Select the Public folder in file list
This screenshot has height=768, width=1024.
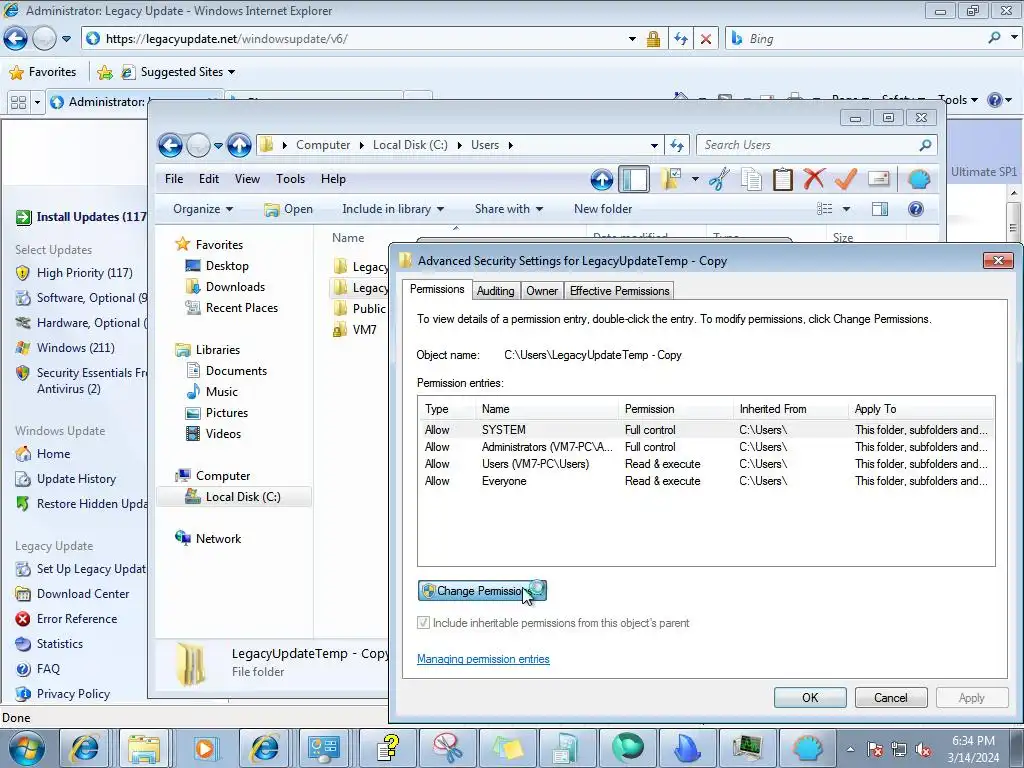pos(360,309)
